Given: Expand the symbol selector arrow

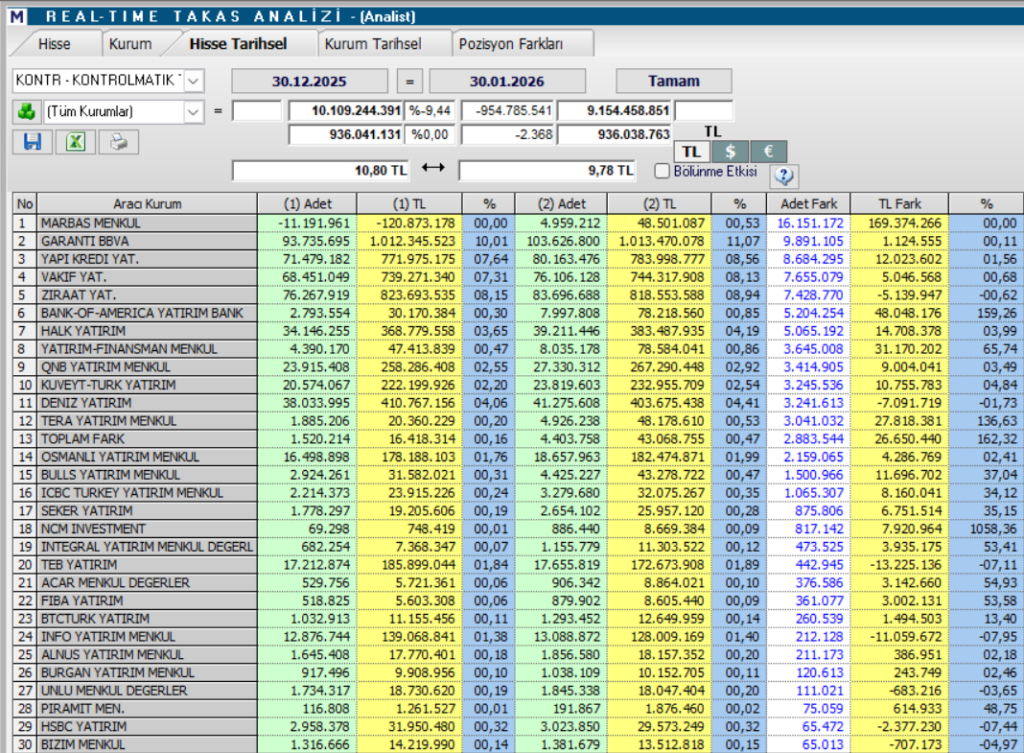Looking at the screenshot, I should pyautogui.click(x=191, y=81).
